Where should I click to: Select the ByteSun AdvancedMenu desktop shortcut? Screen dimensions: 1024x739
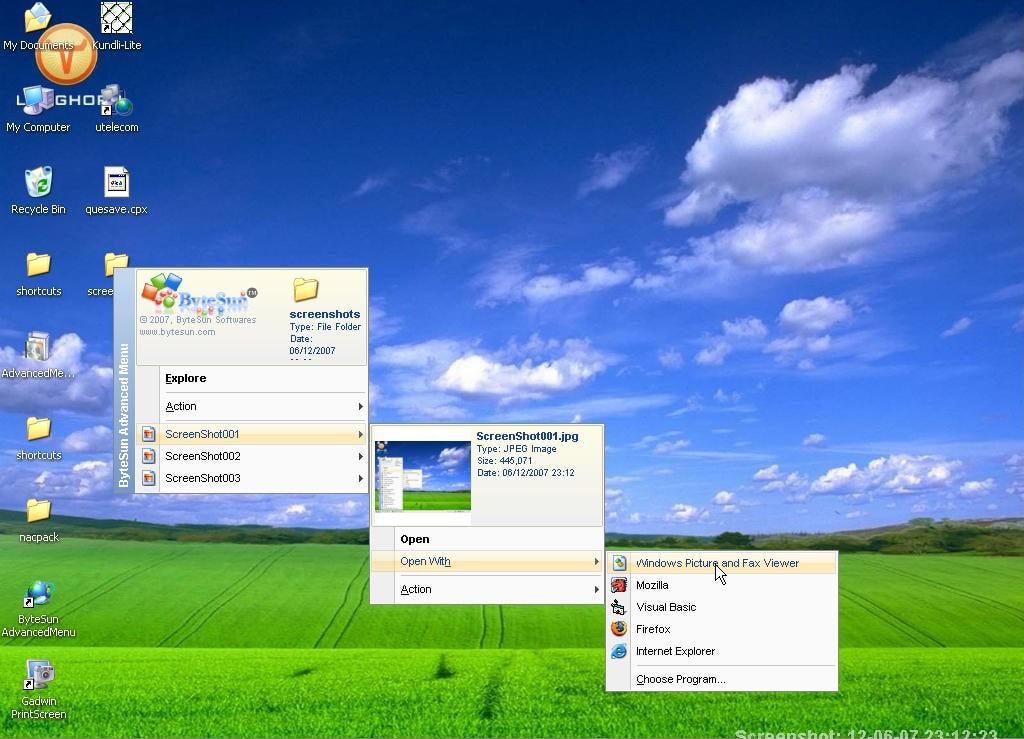38,596
